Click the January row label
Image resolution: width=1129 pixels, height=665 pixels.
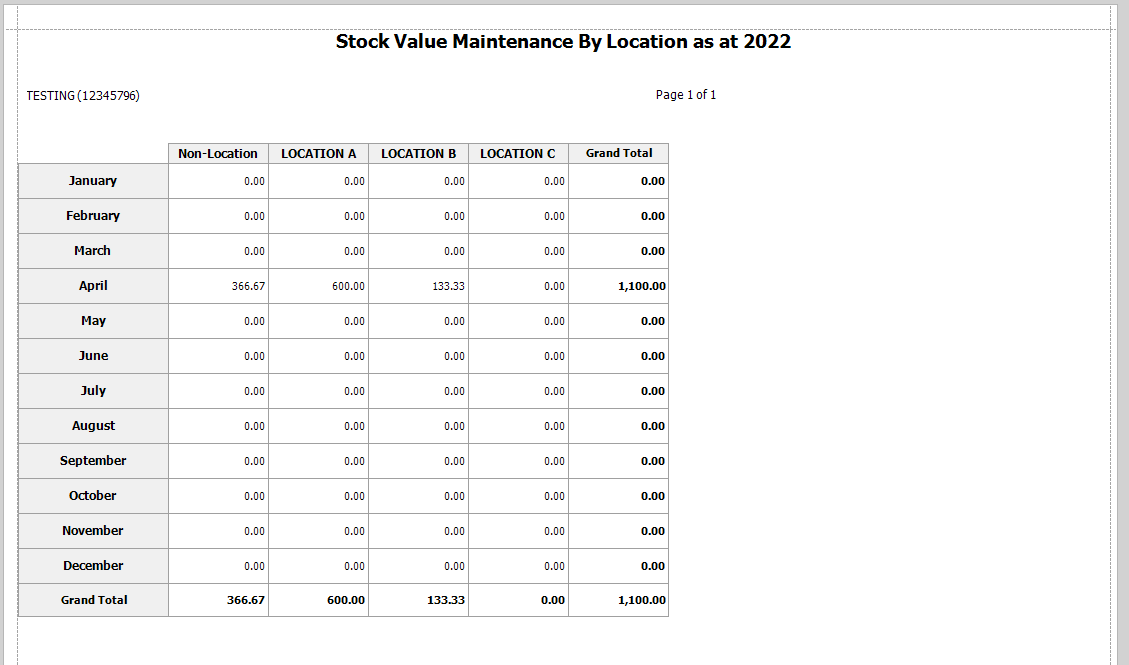click(93, 181)
